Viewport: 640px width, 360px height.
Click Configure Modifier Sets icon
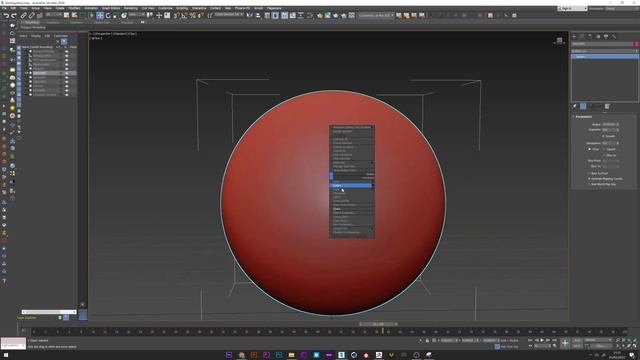point(607,106)
